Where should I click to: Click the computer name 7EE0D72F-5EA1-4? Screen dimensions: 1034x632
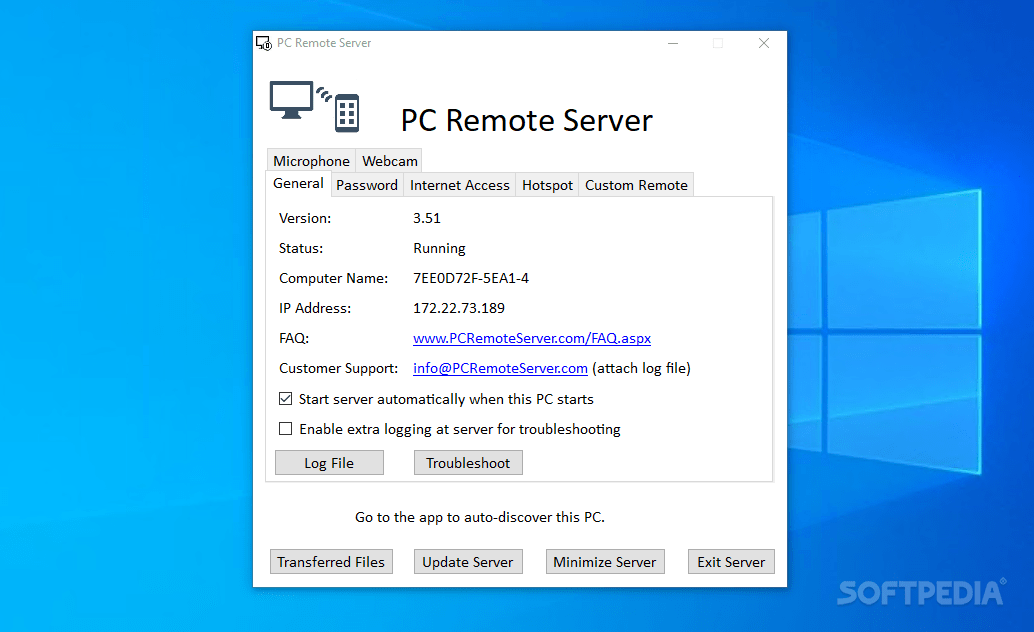(x=471, y=278)
